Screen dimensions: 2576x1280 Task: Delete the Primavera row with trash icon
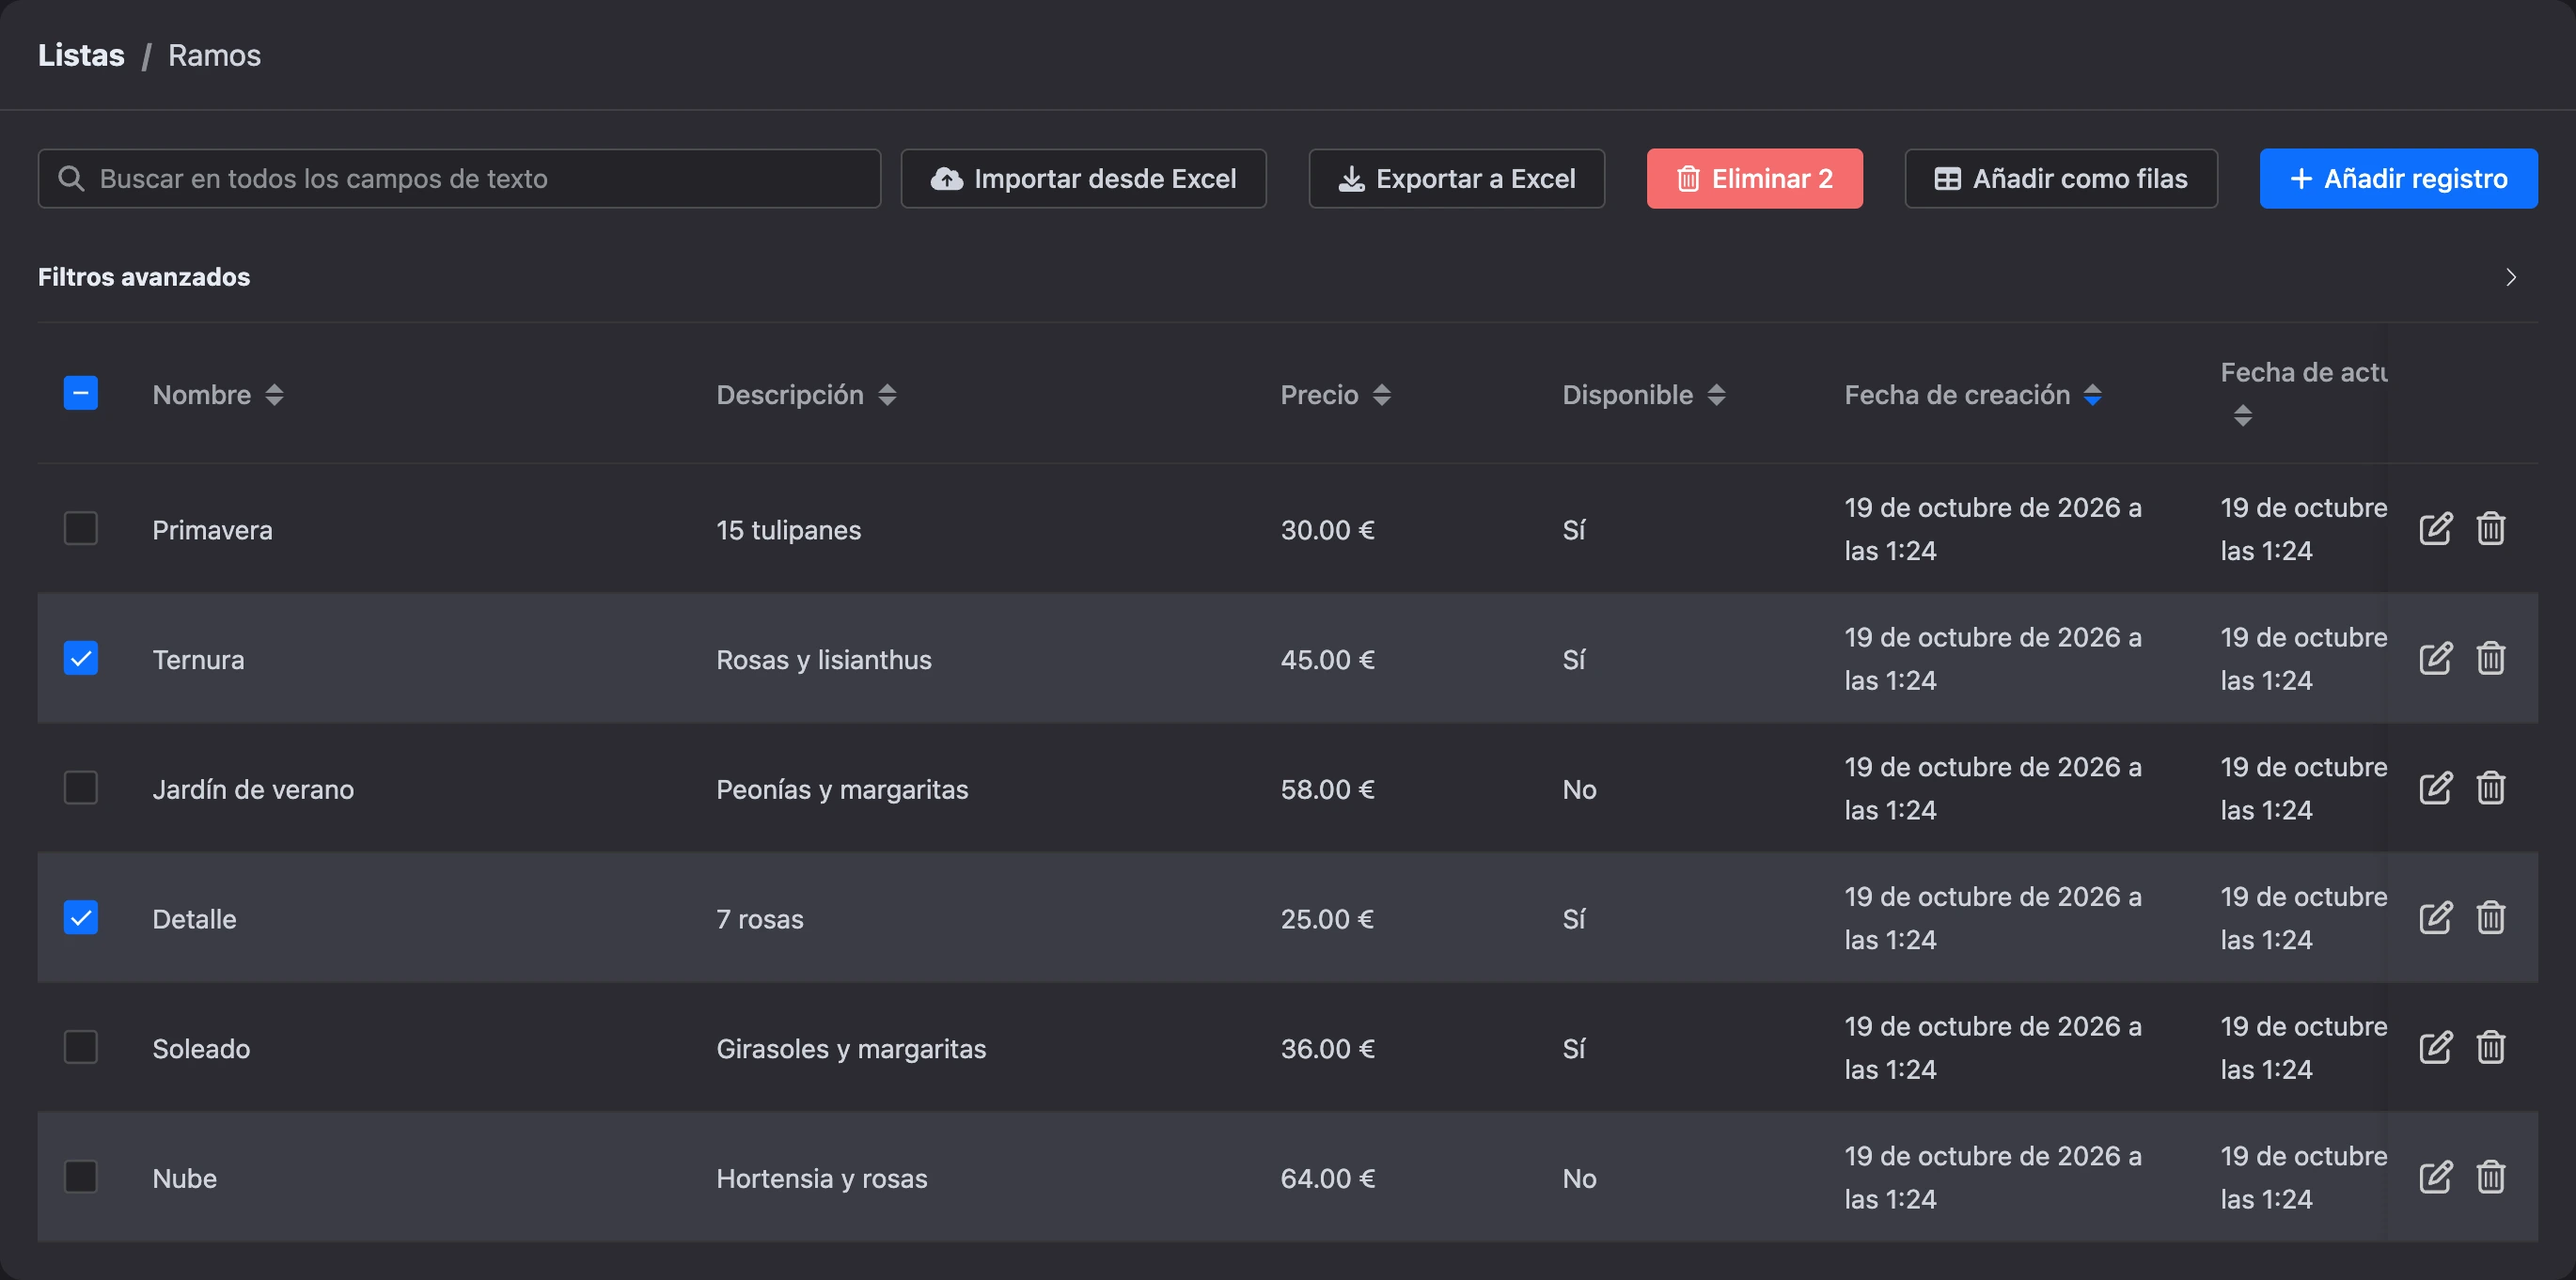pos(2490,528)
